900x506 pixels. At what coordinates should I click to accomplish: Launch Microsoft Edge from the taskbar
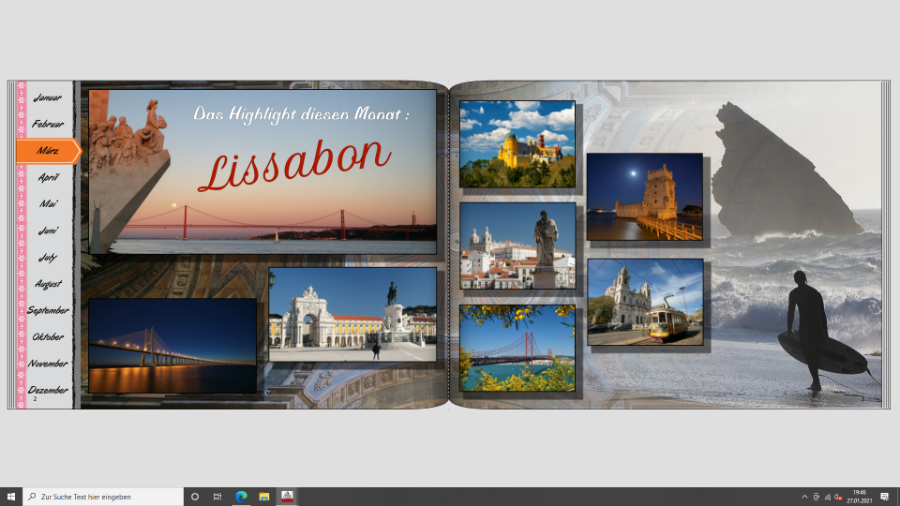tap(241, 496)
